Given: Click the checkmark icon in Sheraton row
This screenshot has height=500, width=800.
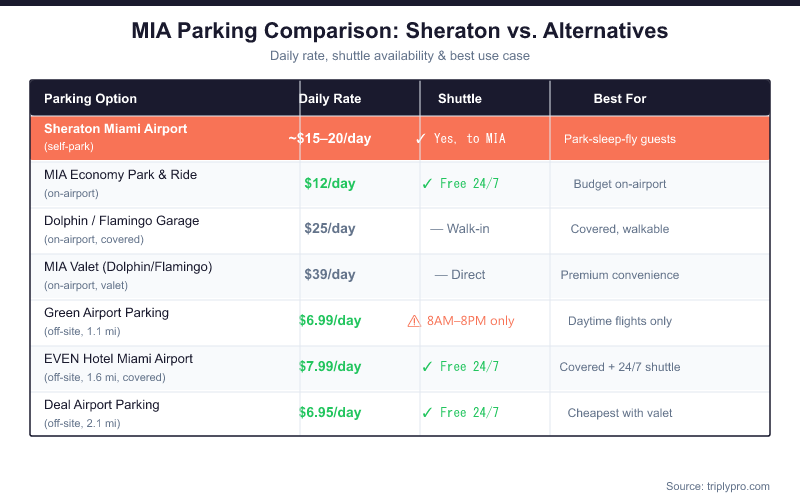Looking at the screenshot, I should coord(421,138).
